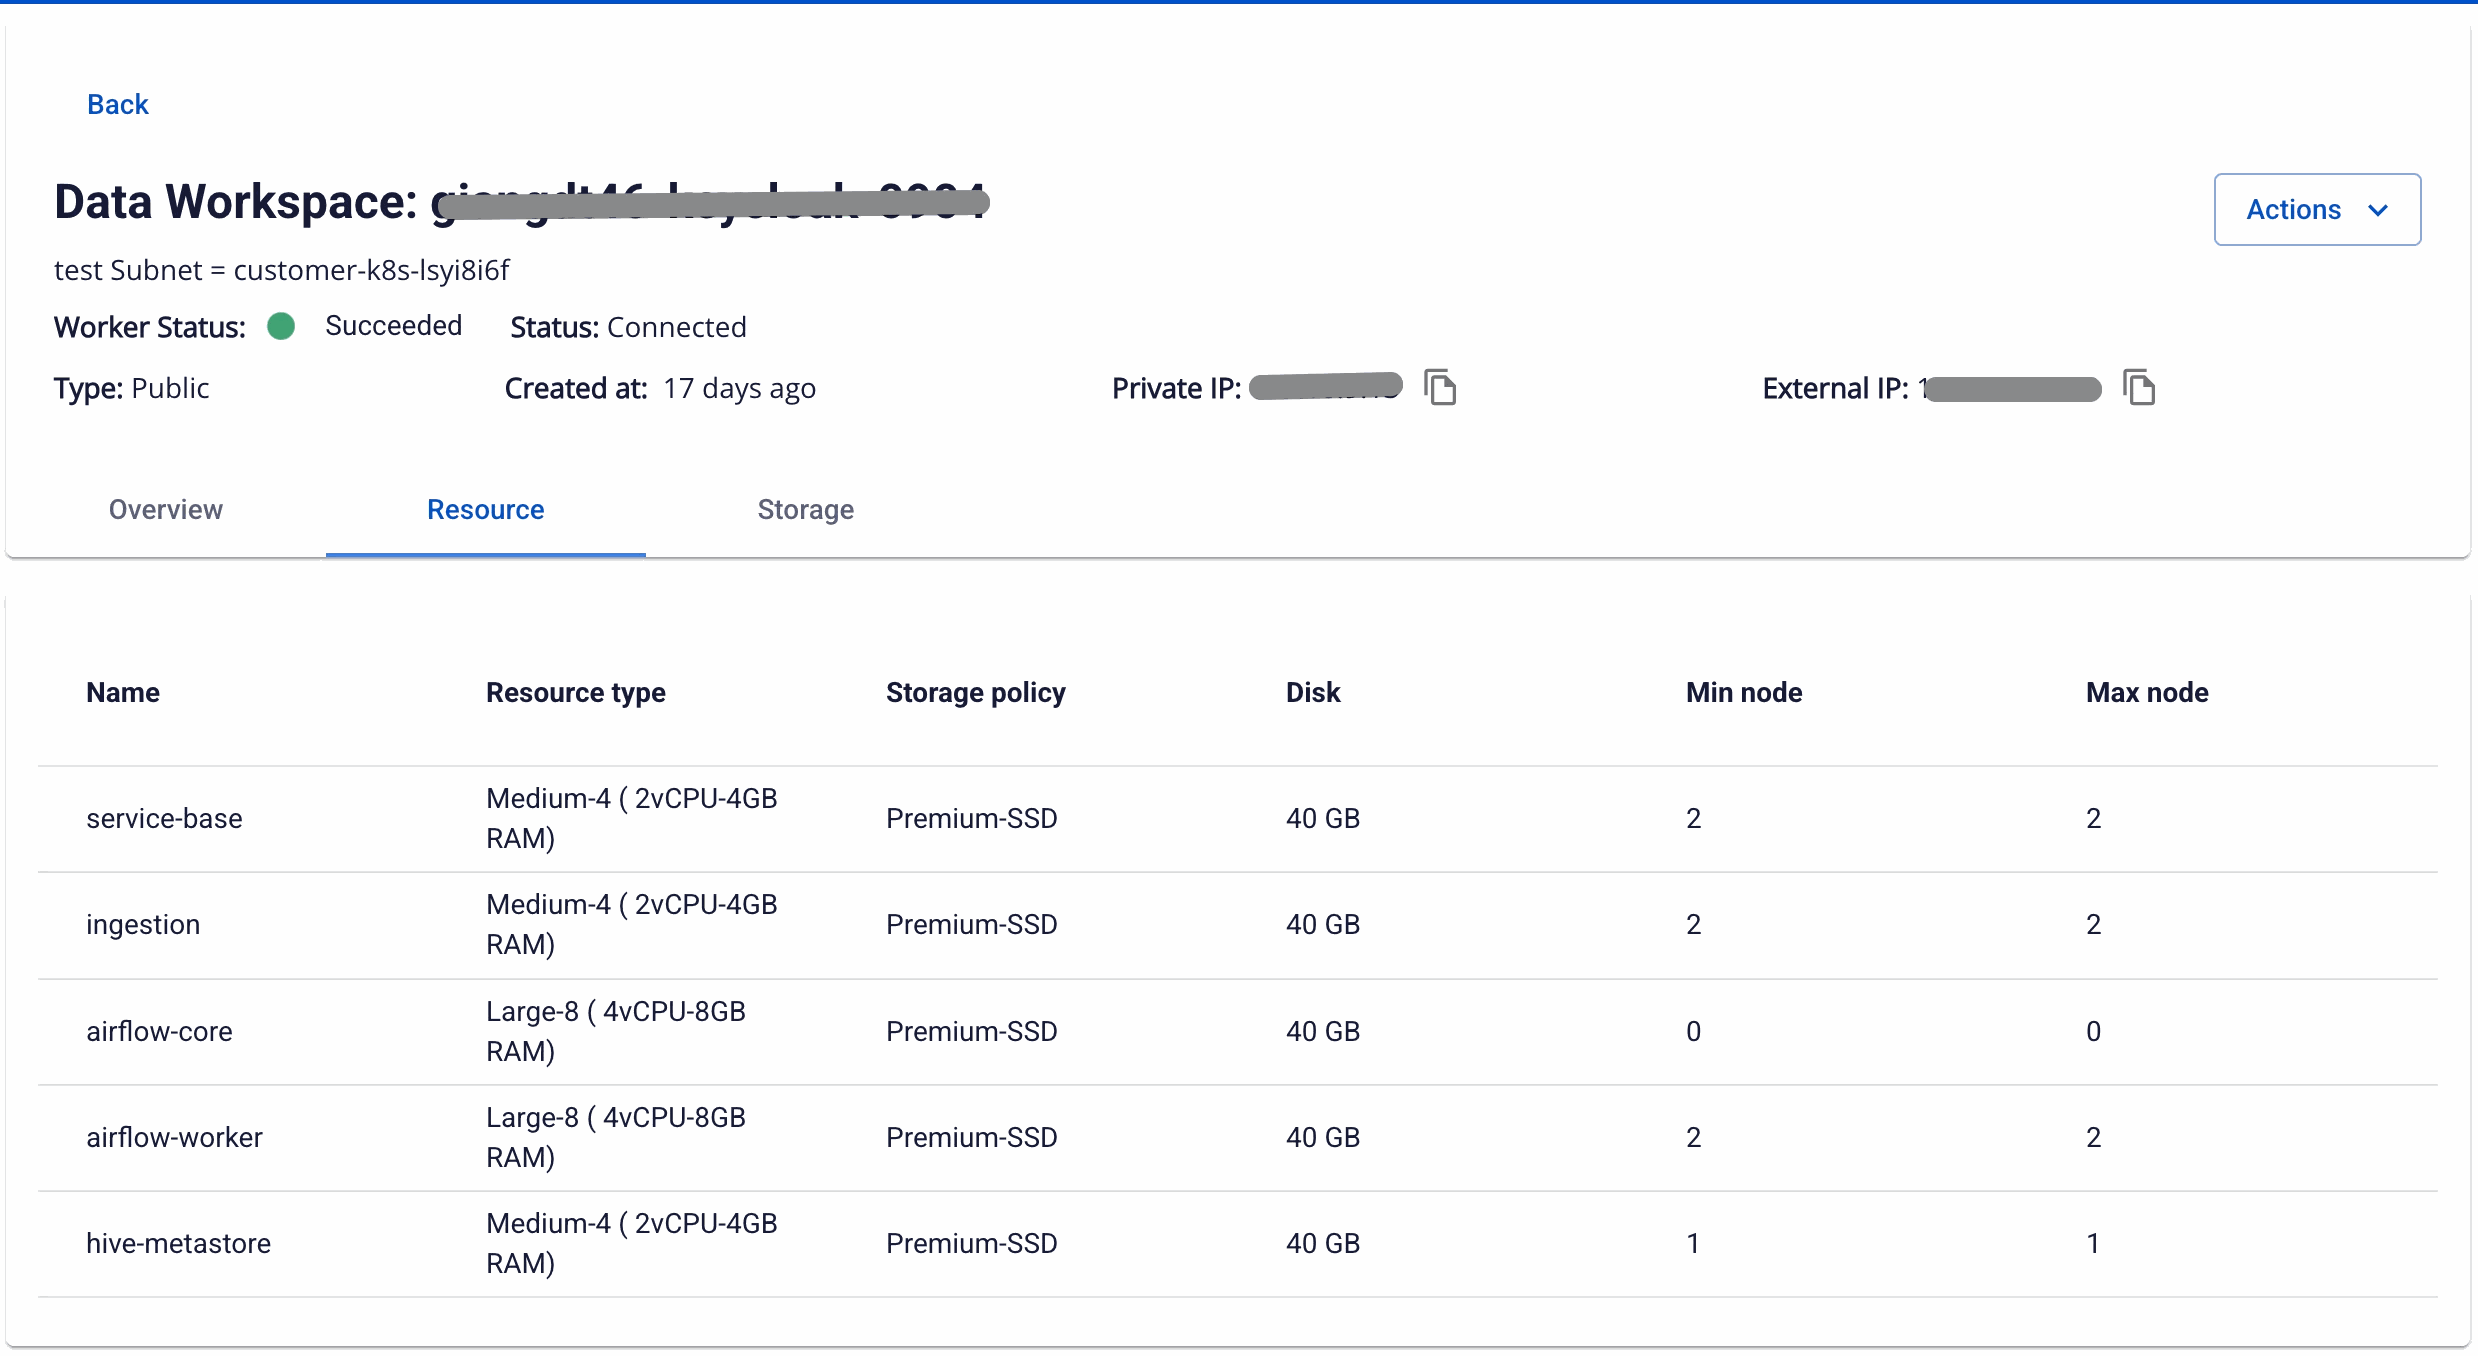This screenshot has width=2478, height=1356.
Task: Copy the Private IP address
Action: click(1439, 387)
